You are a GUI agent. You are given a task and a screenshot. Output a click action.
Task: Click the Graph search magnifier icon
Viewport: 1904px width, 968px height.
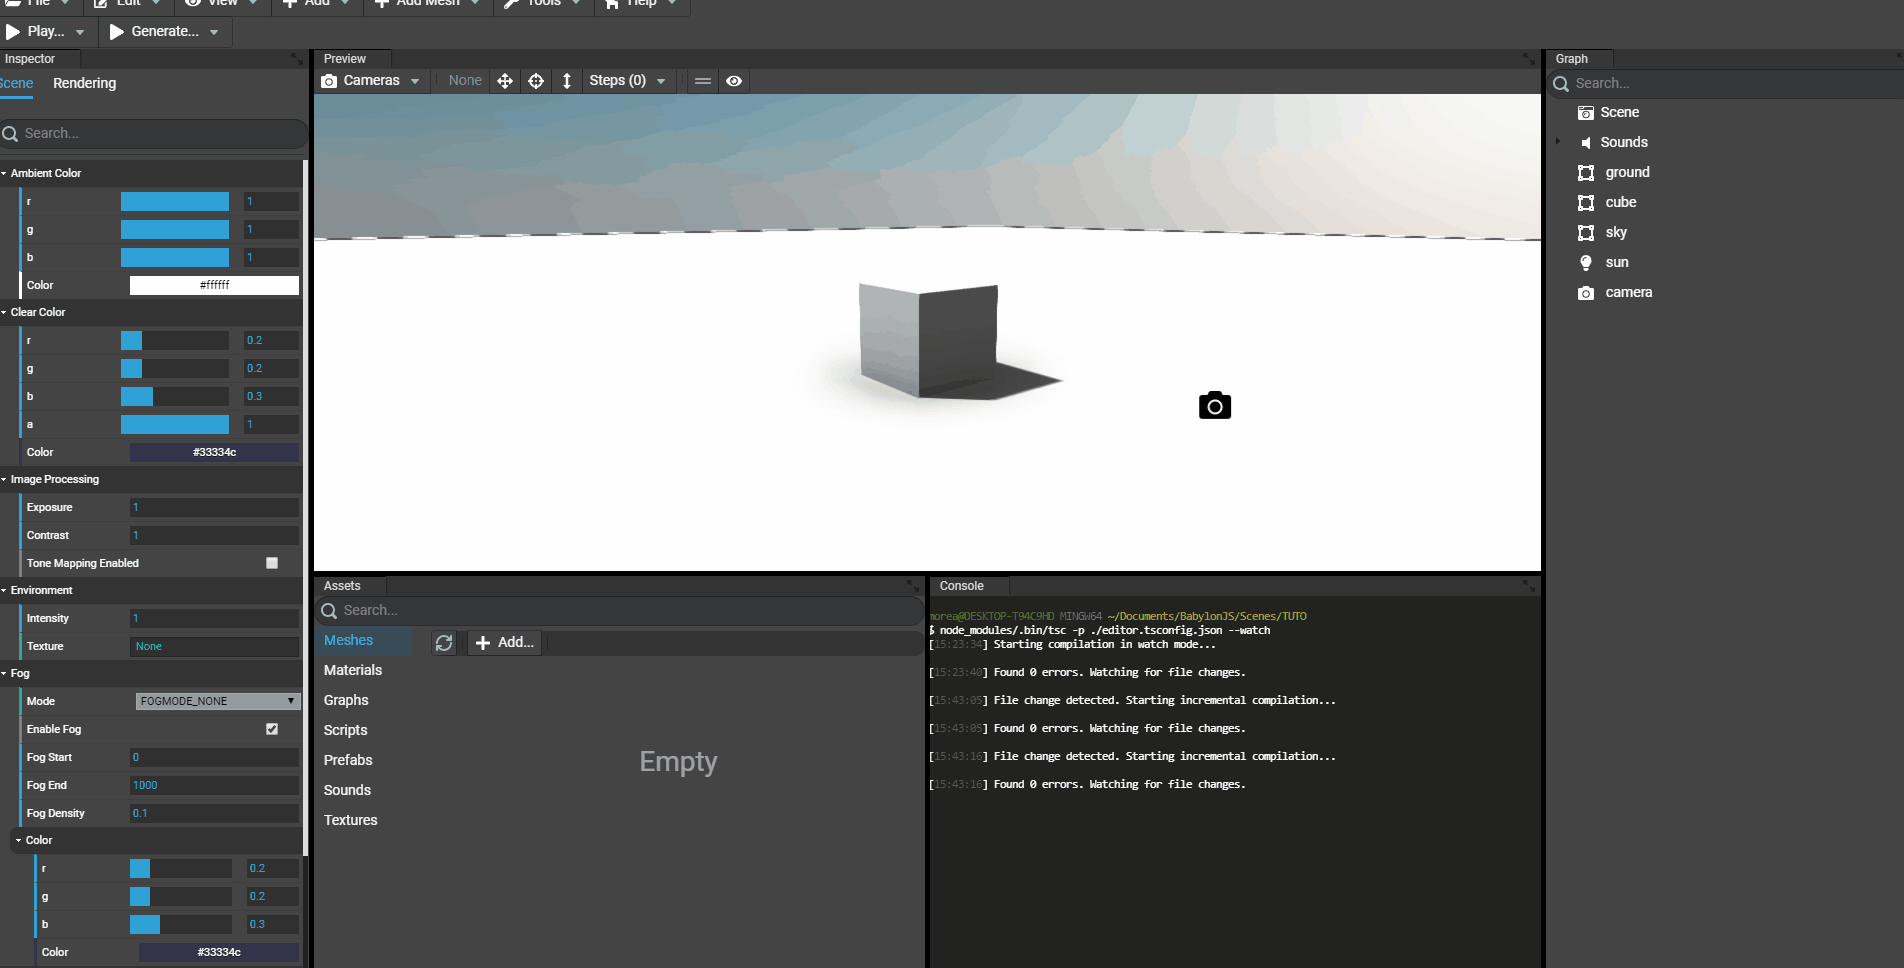coord(1561,84)
